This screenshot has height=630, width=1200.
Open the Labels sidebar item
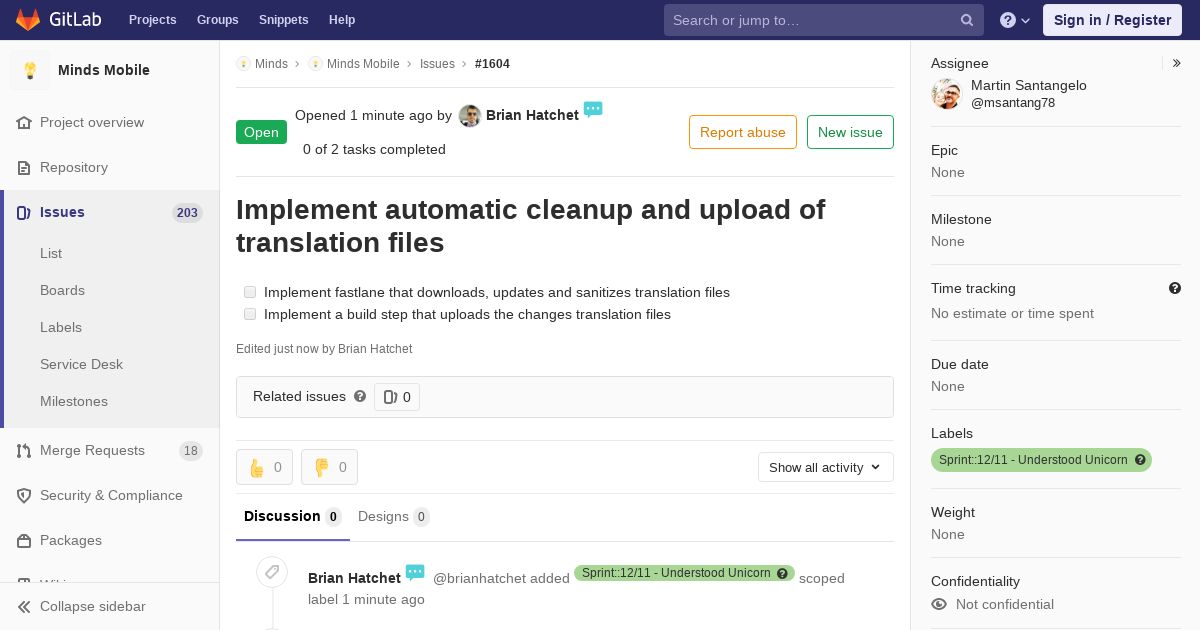click(x=61, y=327)
